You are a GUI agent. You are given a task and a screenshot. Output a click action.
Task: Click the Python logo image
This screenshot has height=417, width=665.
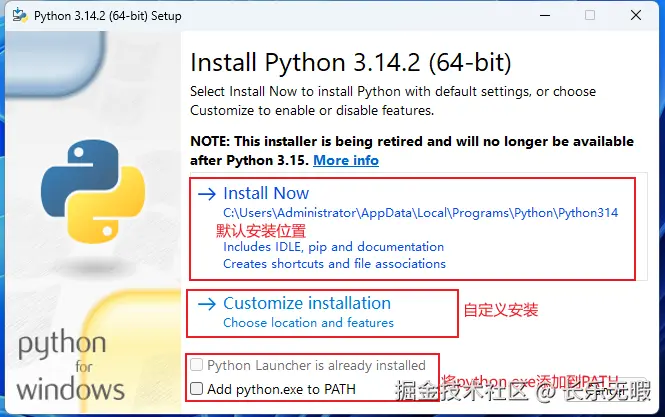93,191
